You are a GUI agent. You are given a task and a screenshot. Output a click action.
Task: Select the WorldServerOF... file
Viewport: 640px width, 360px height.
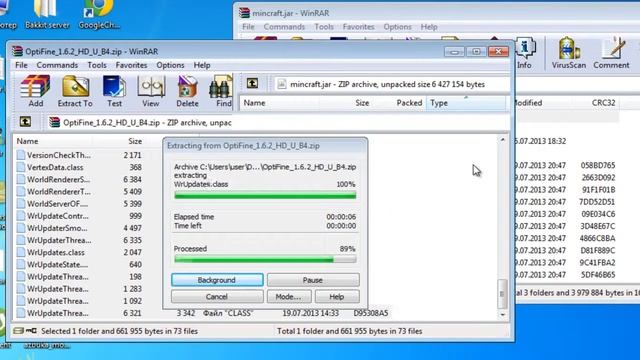click(x=57, y=204)
